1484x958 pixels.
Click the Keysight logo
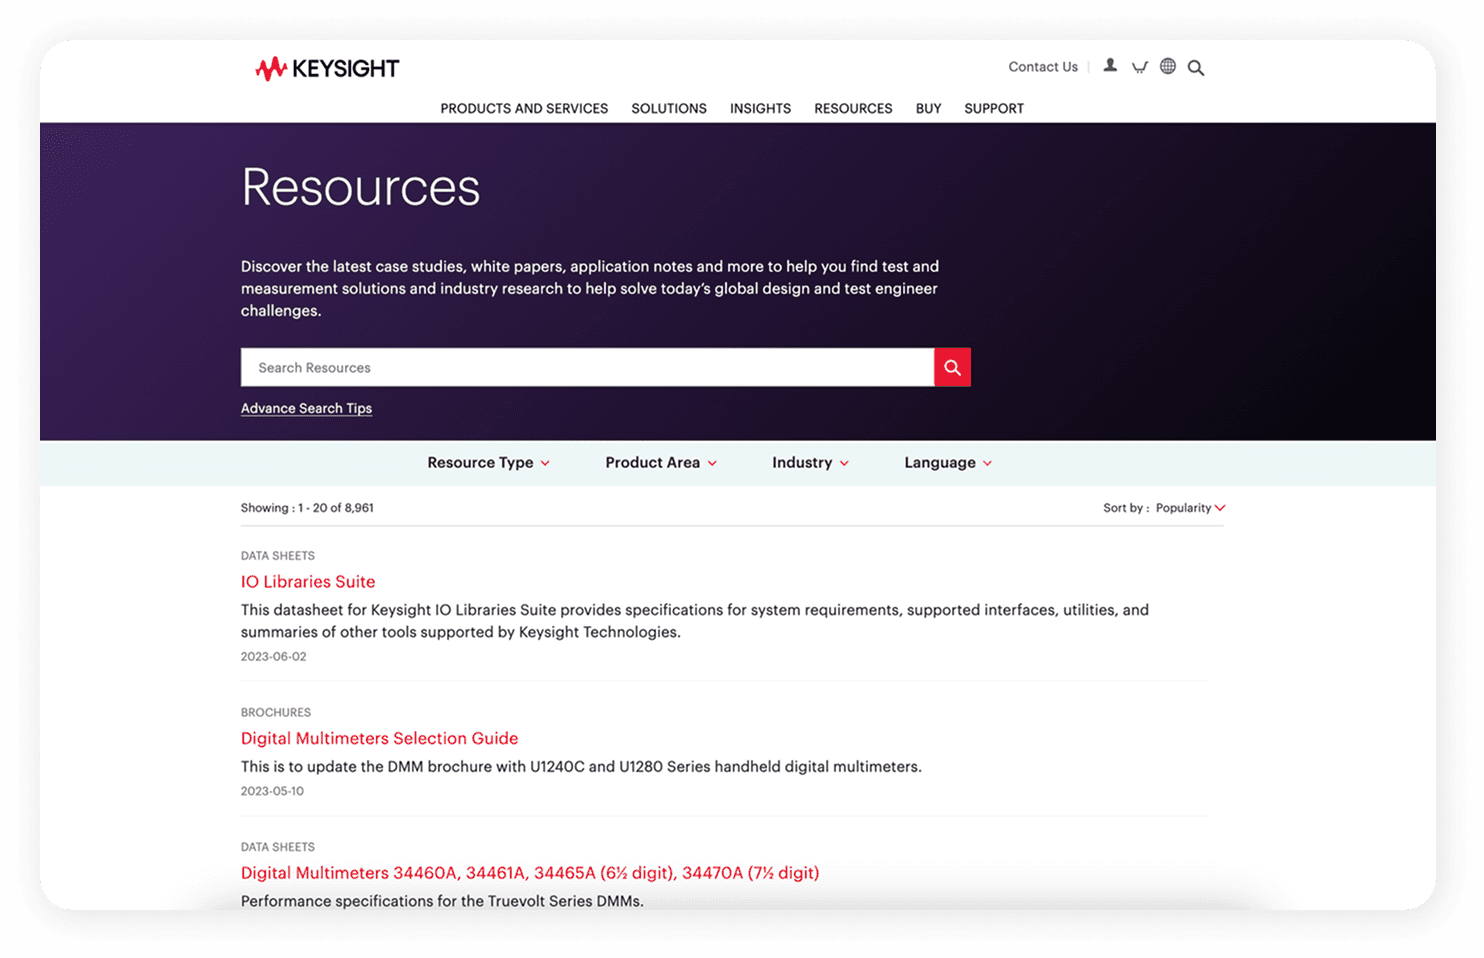tap(327, 68)
